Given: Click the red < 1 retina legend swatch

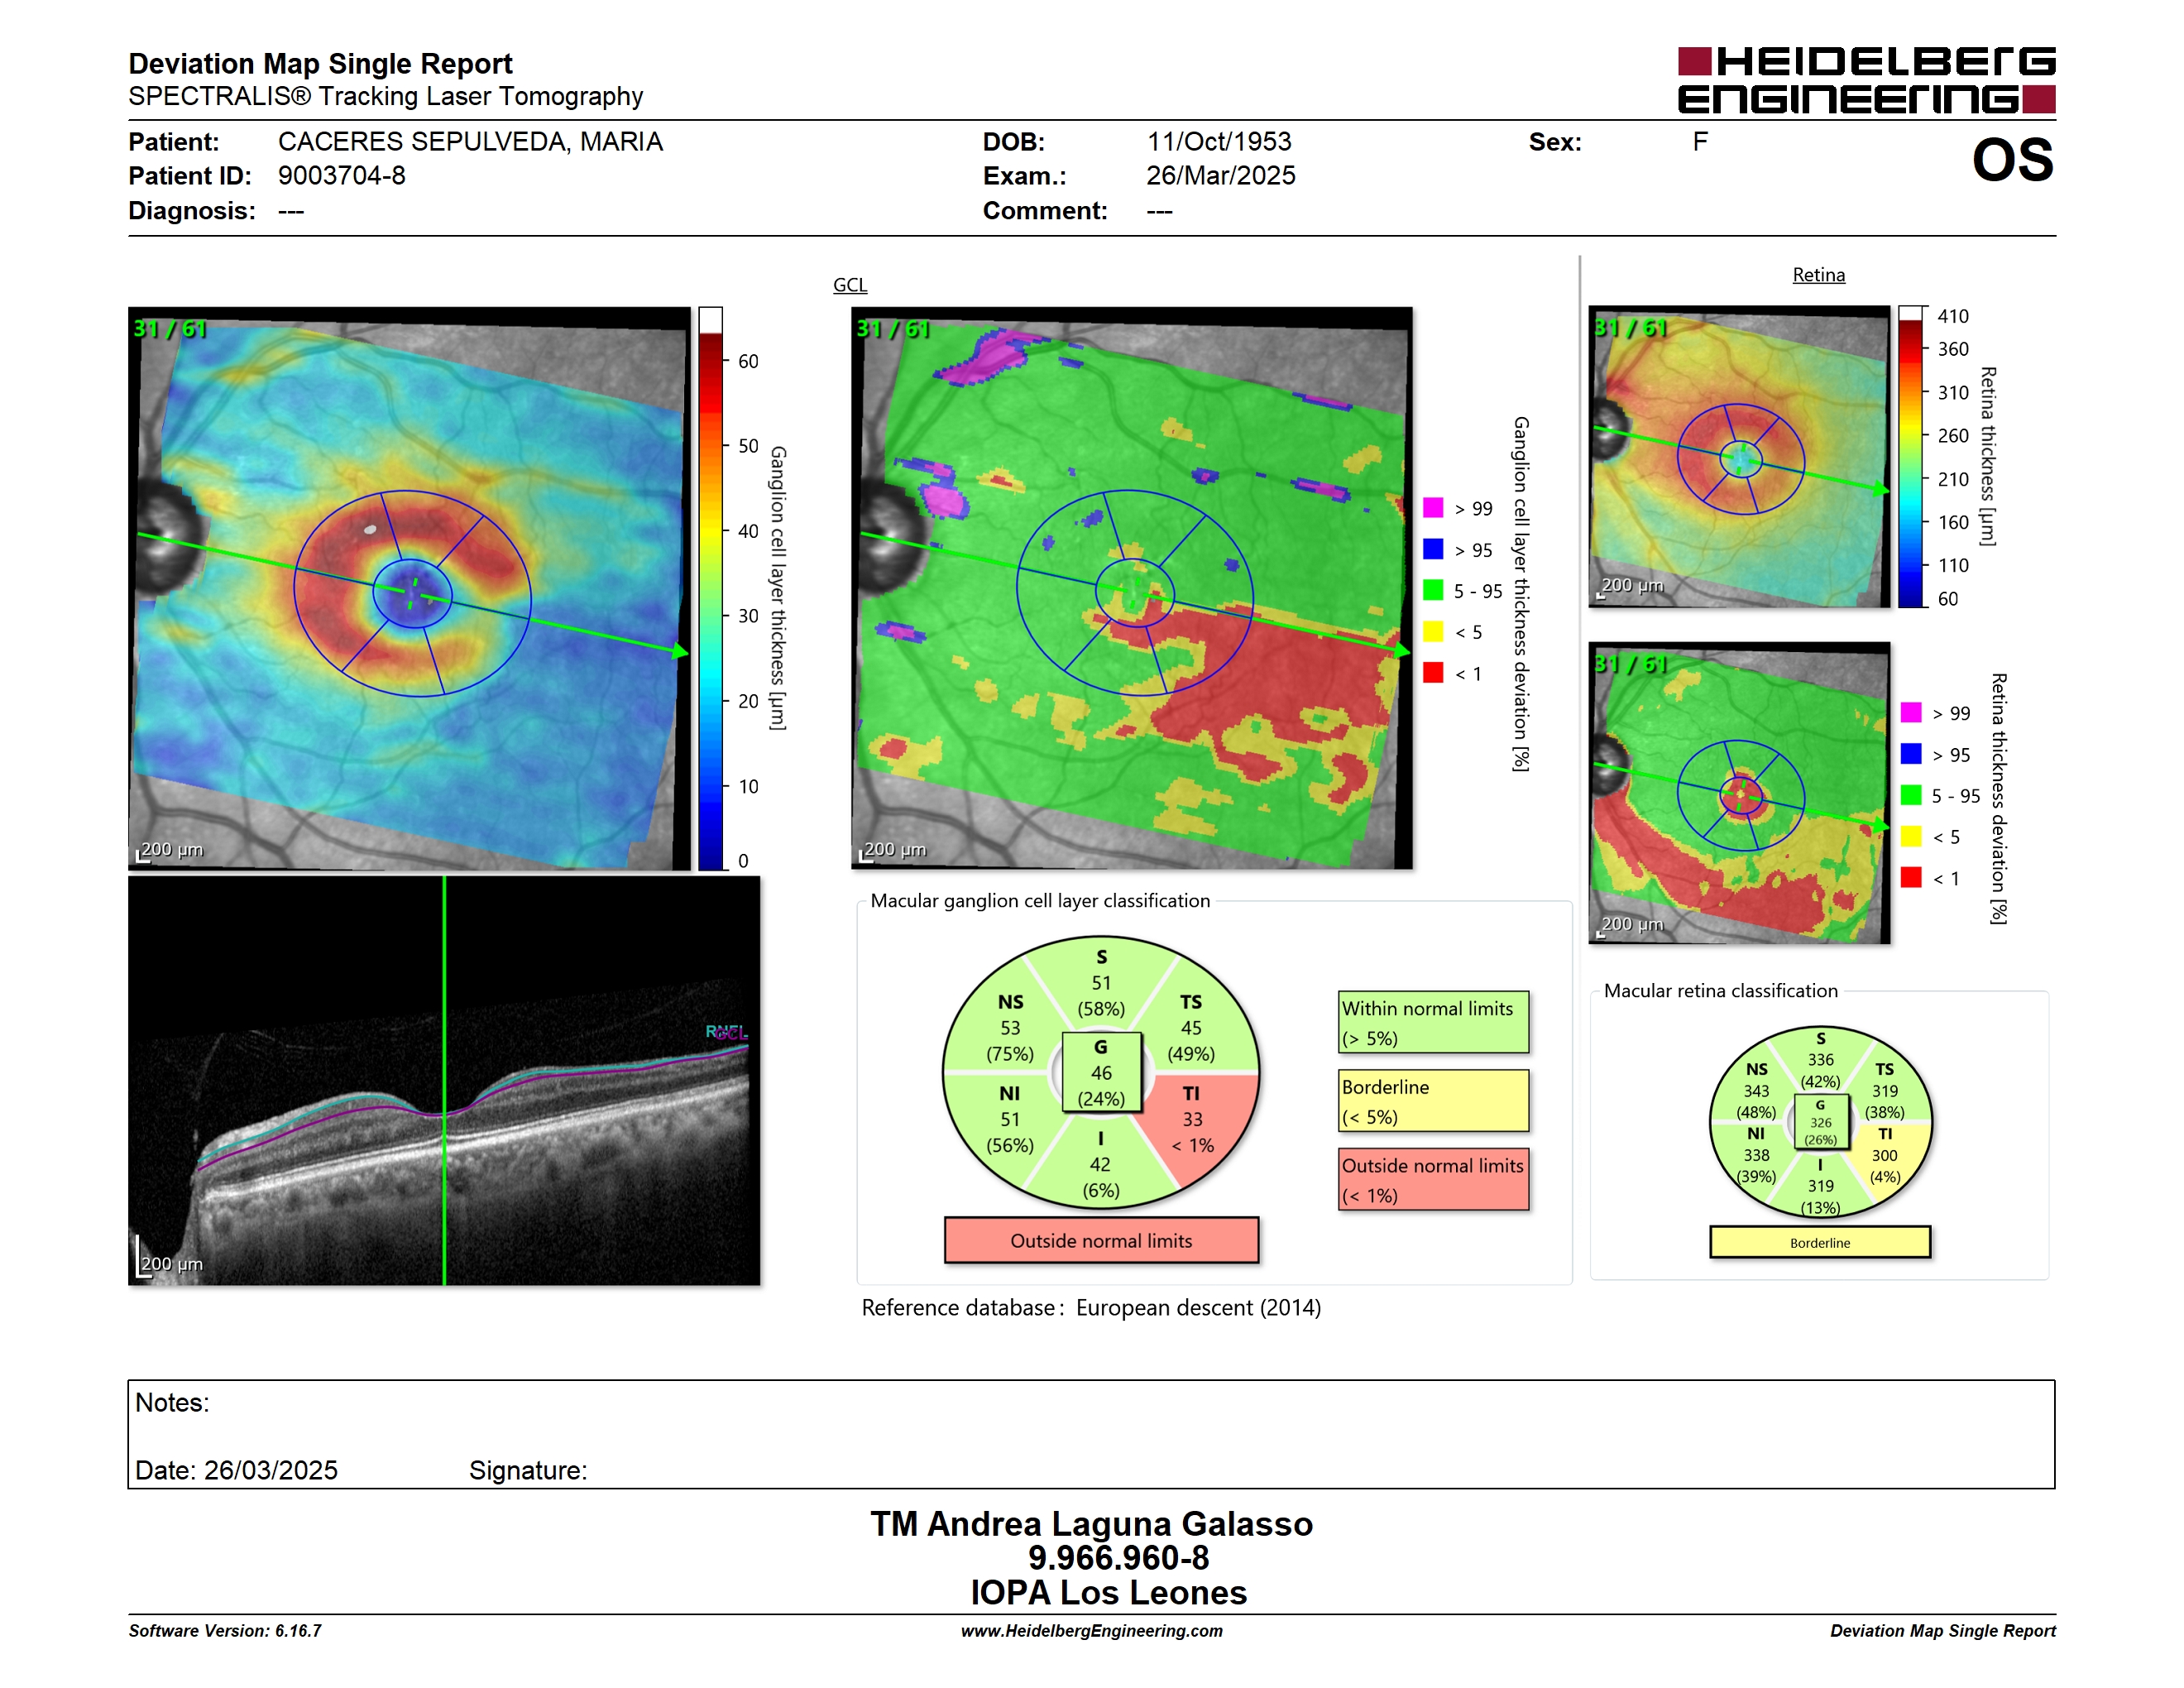Looking at the screenshot, I should point(1911,877).
